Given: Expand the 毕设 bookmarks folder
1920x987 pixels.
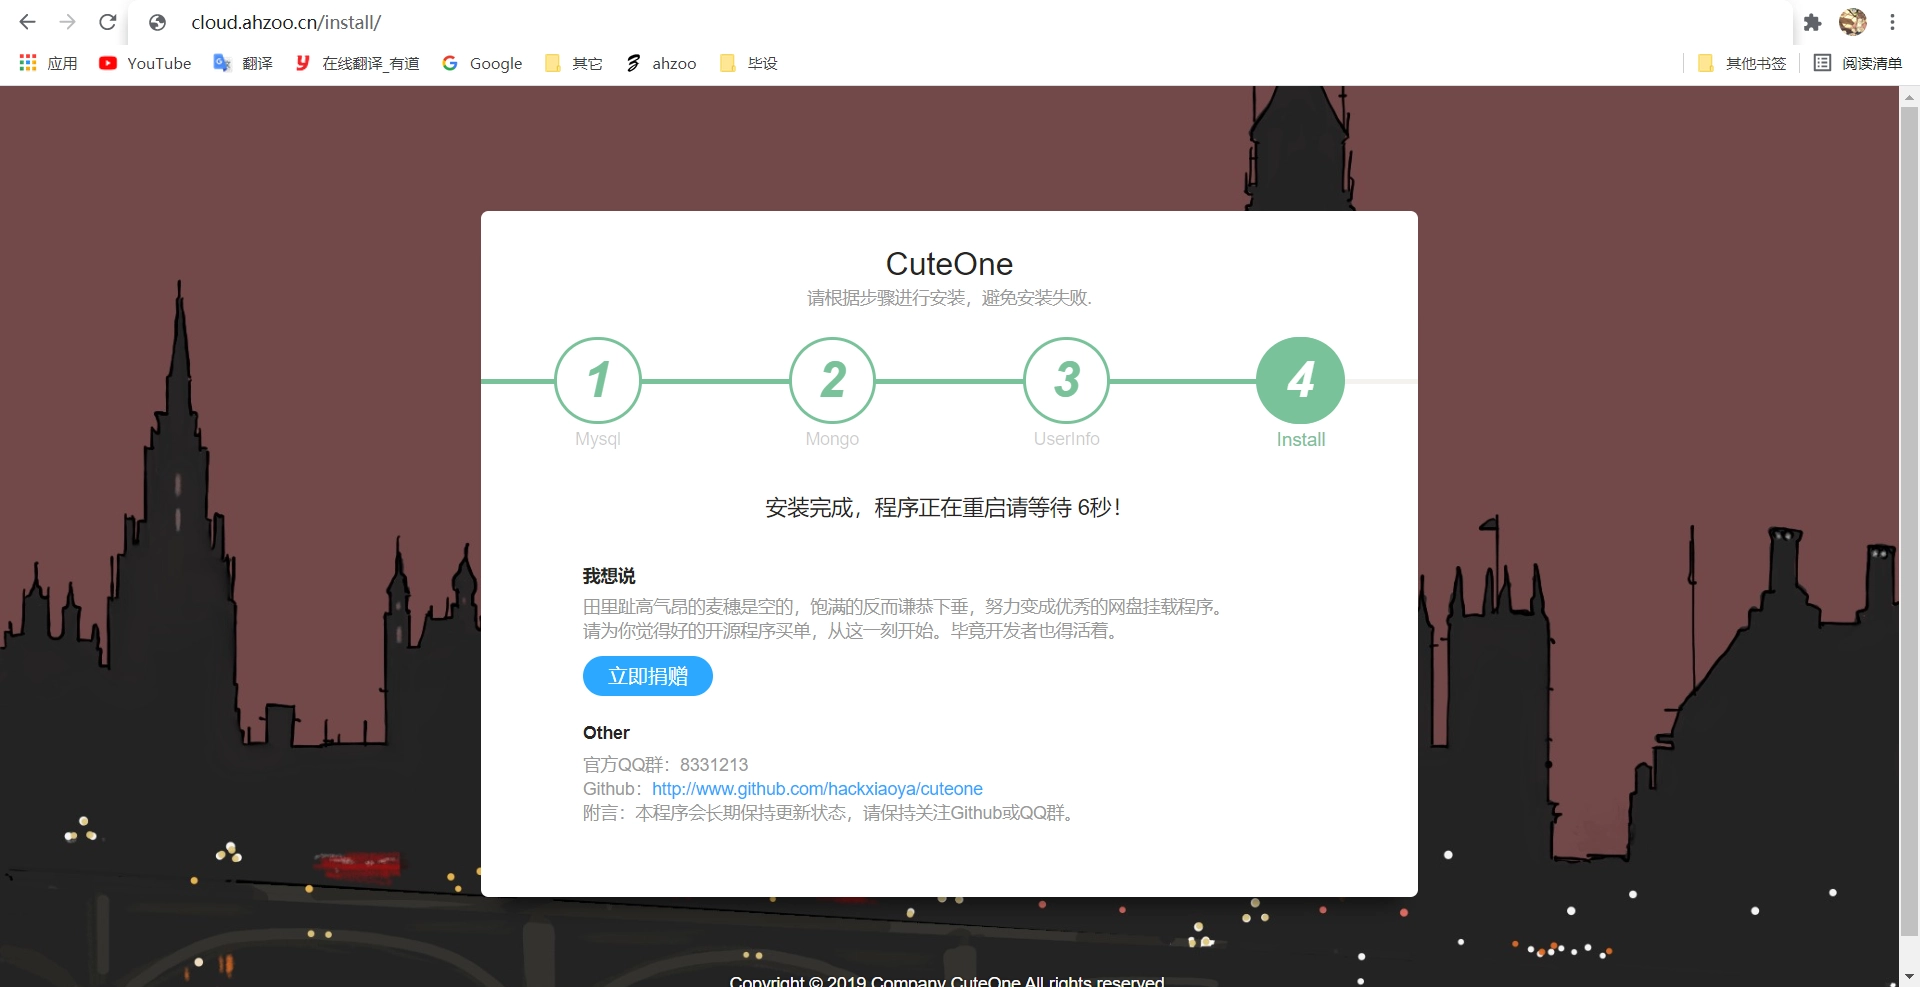Looking at the screenshot, I should click(x=749, y=63).
